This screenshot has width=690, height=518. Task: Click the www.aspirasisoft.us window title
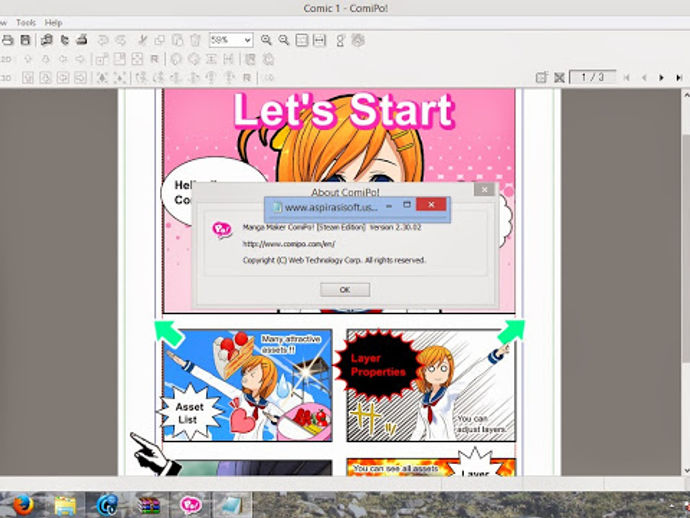tap(331, 207)
